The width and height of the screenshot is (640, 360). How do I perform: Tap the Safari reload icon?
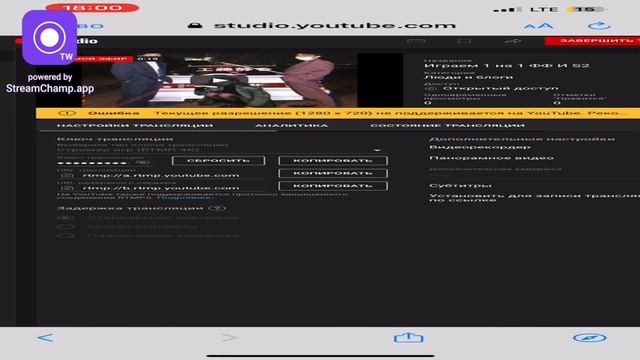coord(599,26)
